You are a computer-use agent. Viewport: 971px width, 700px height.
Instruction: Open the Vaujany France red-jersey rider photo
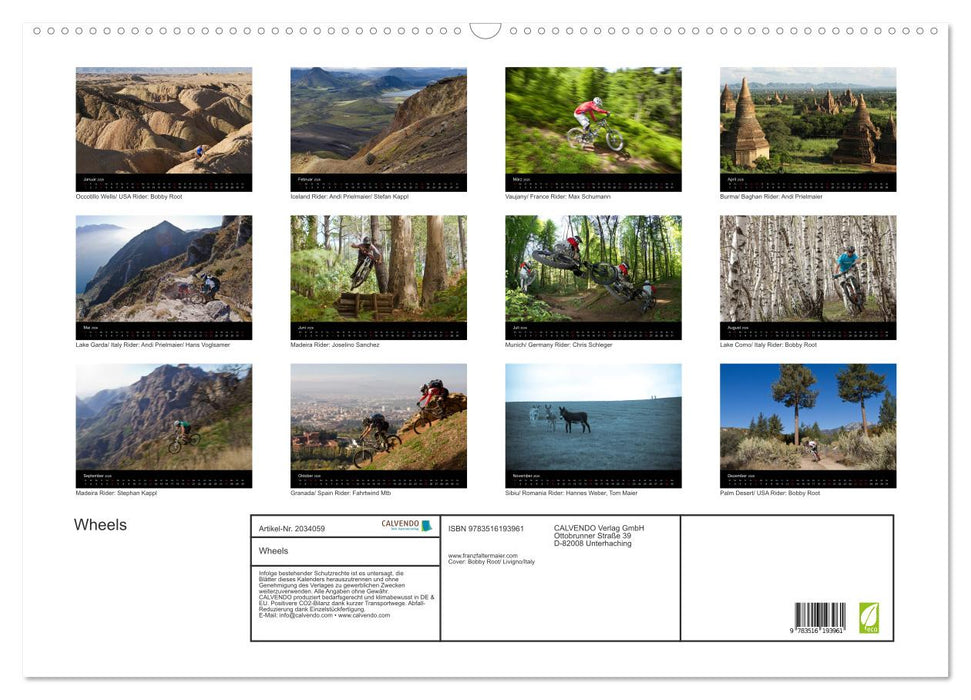pos(593,121)
